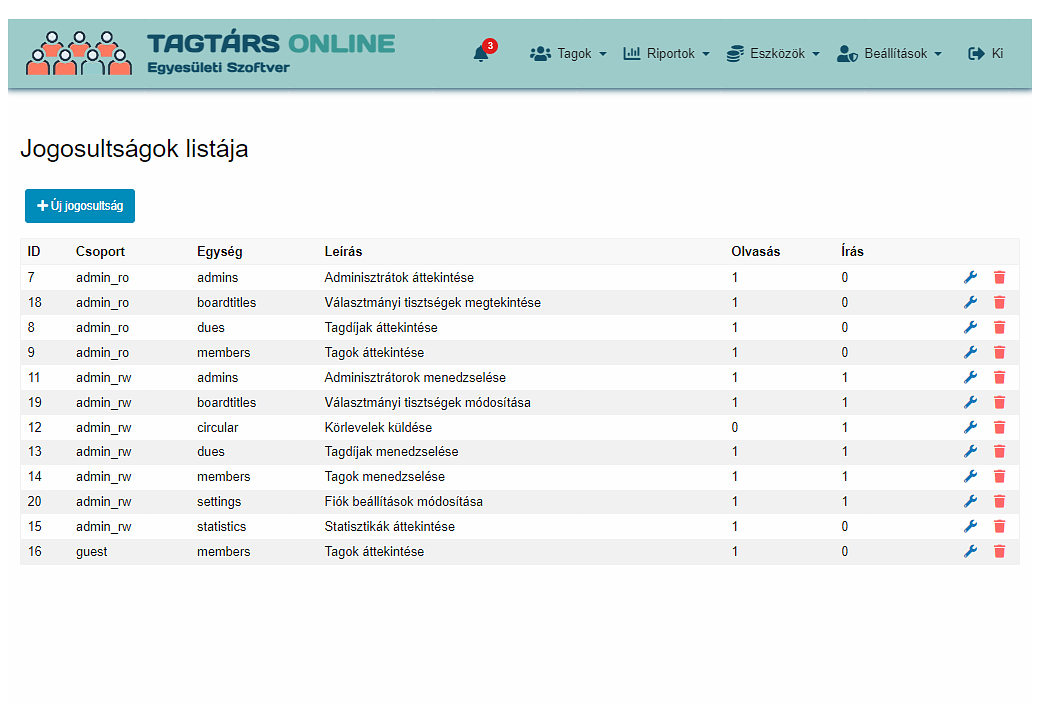Delete Fiók beállítások módosítása permission

1000,501
